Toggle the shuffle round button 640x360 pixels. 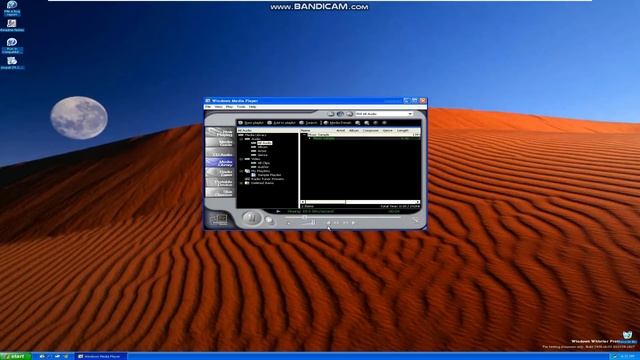(x=349, y=114)
